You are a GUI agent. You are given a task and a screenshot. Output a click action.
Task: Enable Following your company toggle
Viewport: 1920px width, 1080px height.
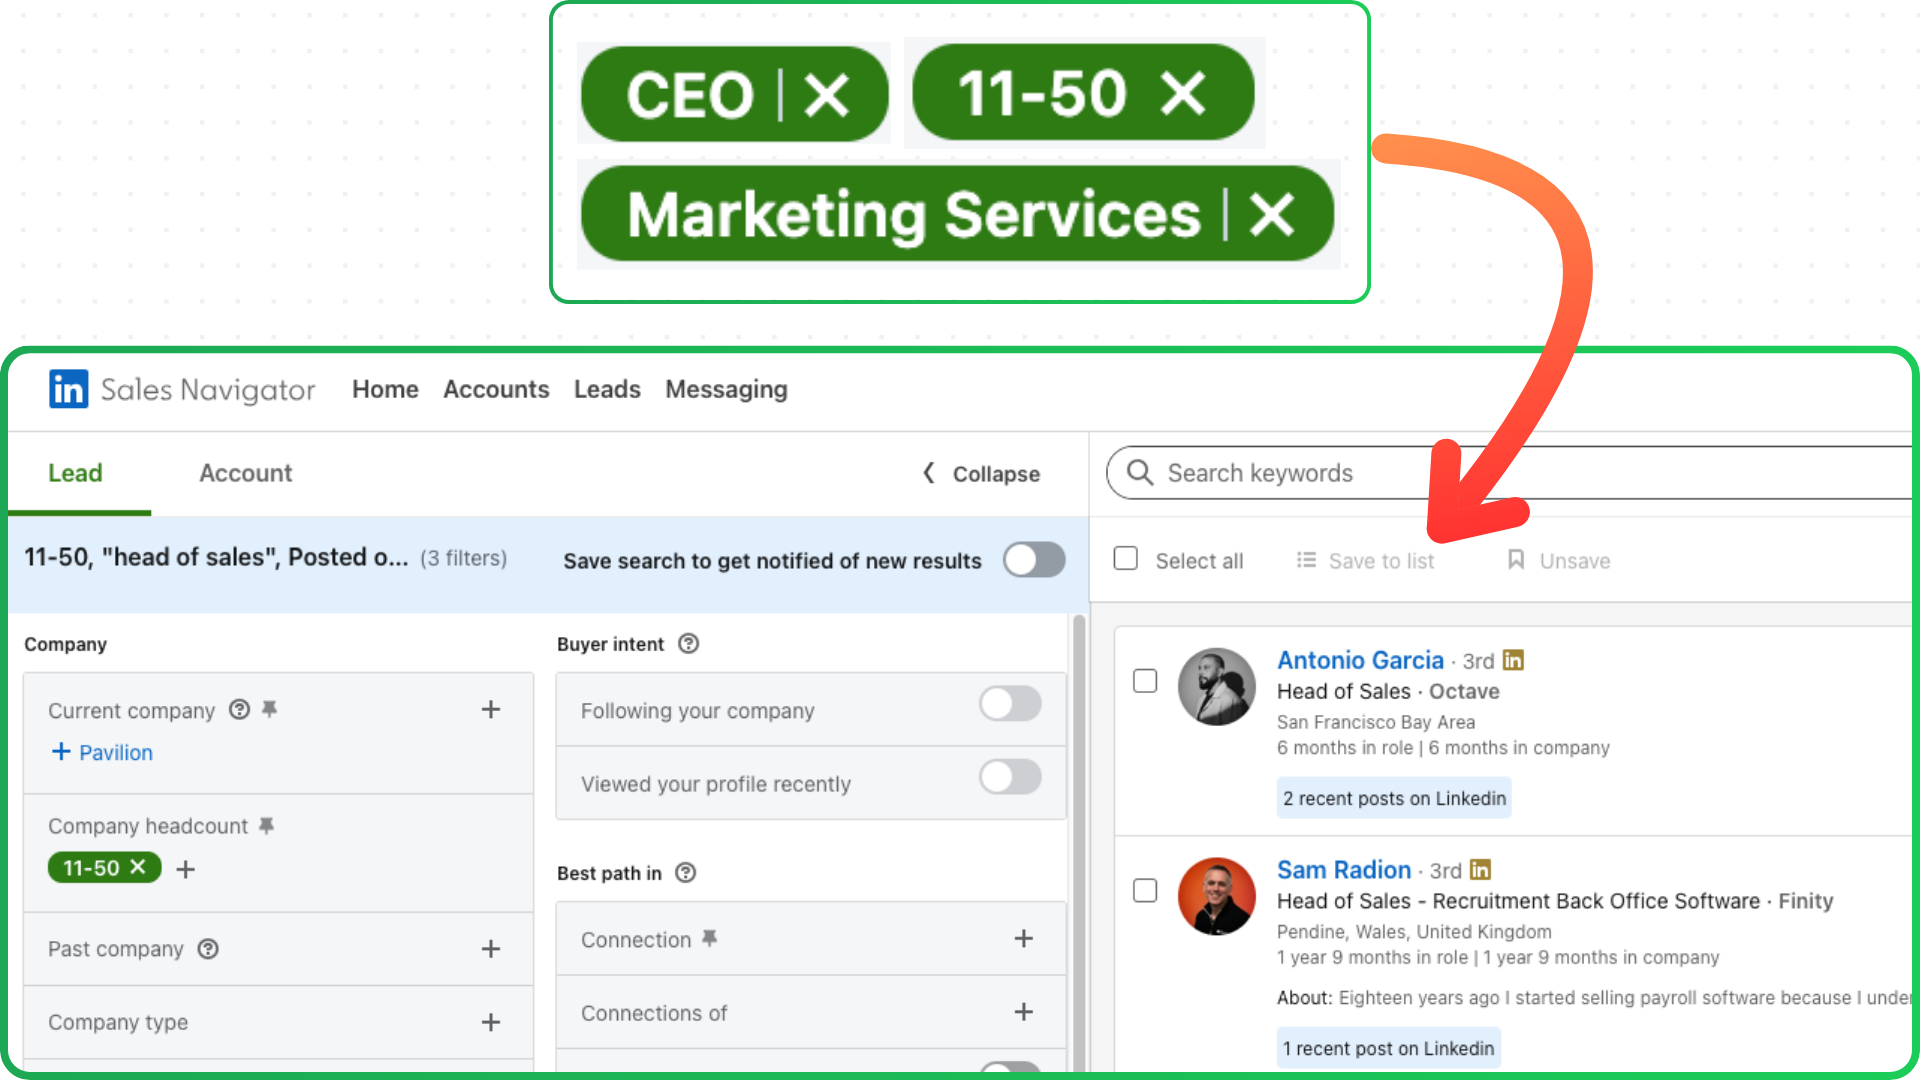(x=1010, y=704)
